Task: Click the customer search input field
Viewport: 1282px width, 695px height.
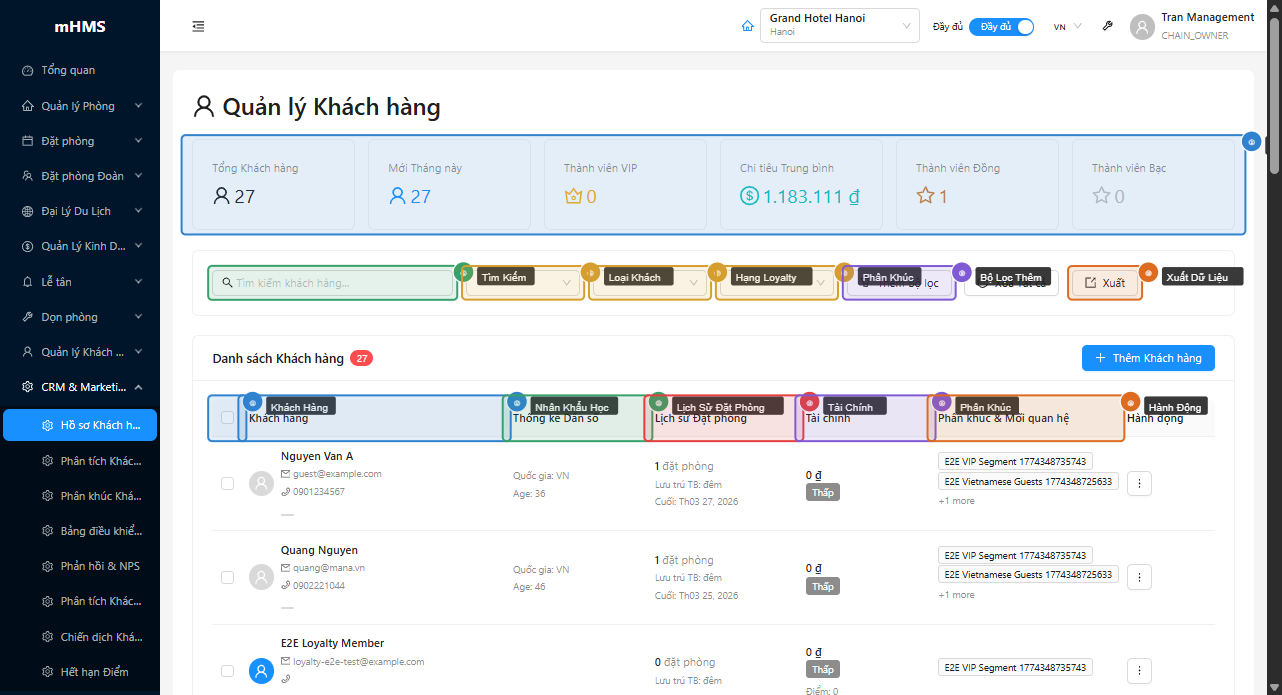Action: point(332,283)
